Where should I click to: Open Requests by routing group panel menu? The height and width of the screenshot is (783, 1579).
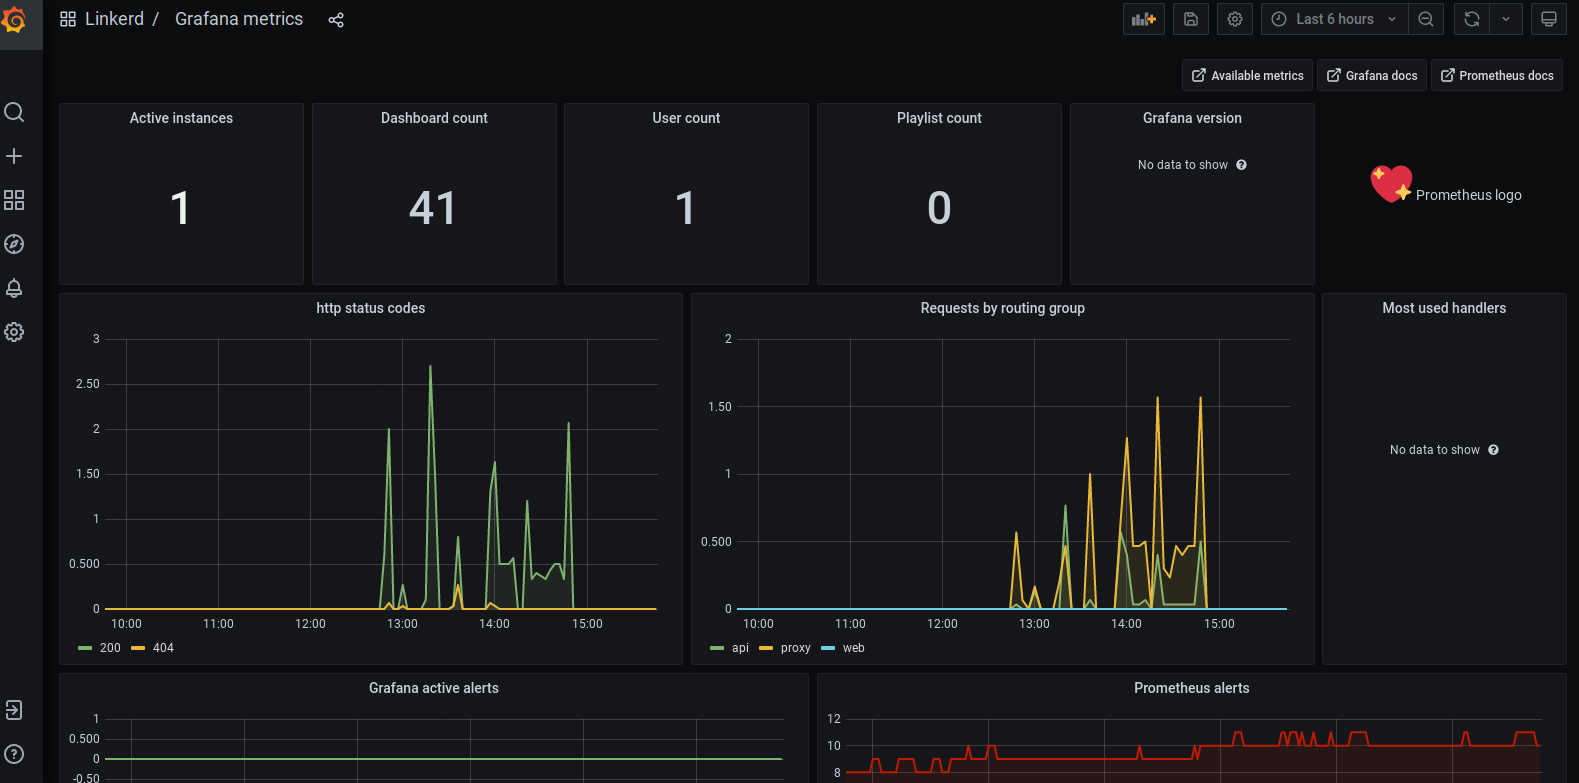1003,308
